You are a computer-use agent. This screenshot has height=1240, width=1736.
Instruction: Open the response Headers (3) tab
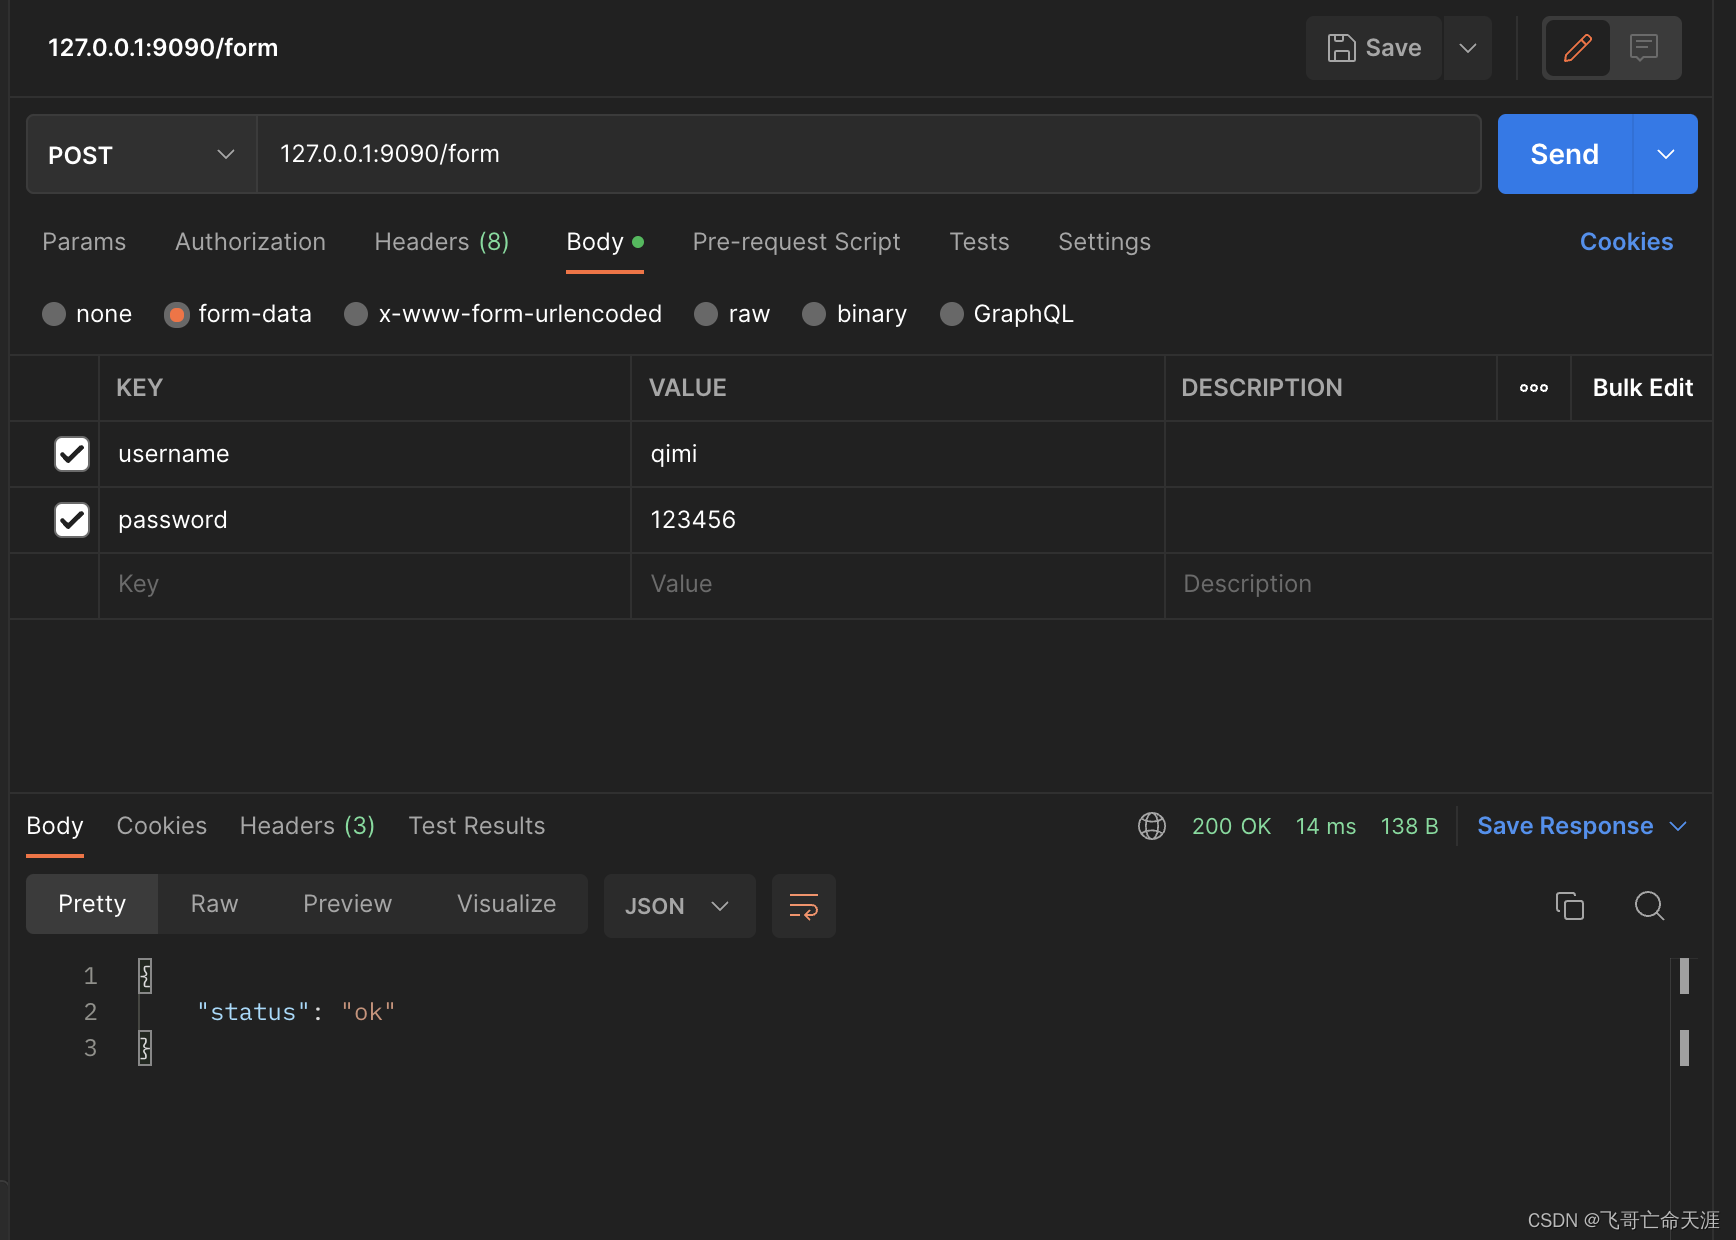pos(307,826)
